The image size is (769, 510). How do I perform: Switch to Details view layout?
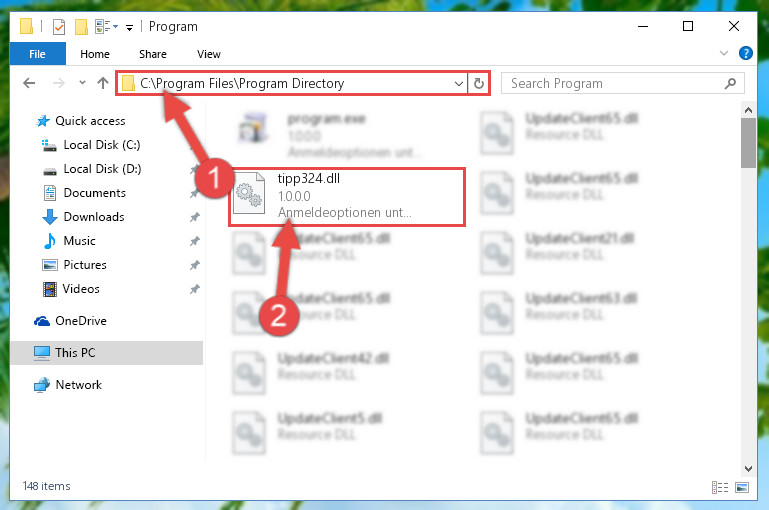pos(719,487)
